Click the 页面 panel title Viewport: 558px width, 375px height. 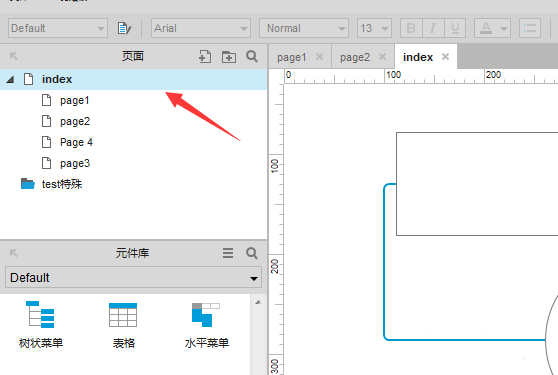tap(133, 56)
